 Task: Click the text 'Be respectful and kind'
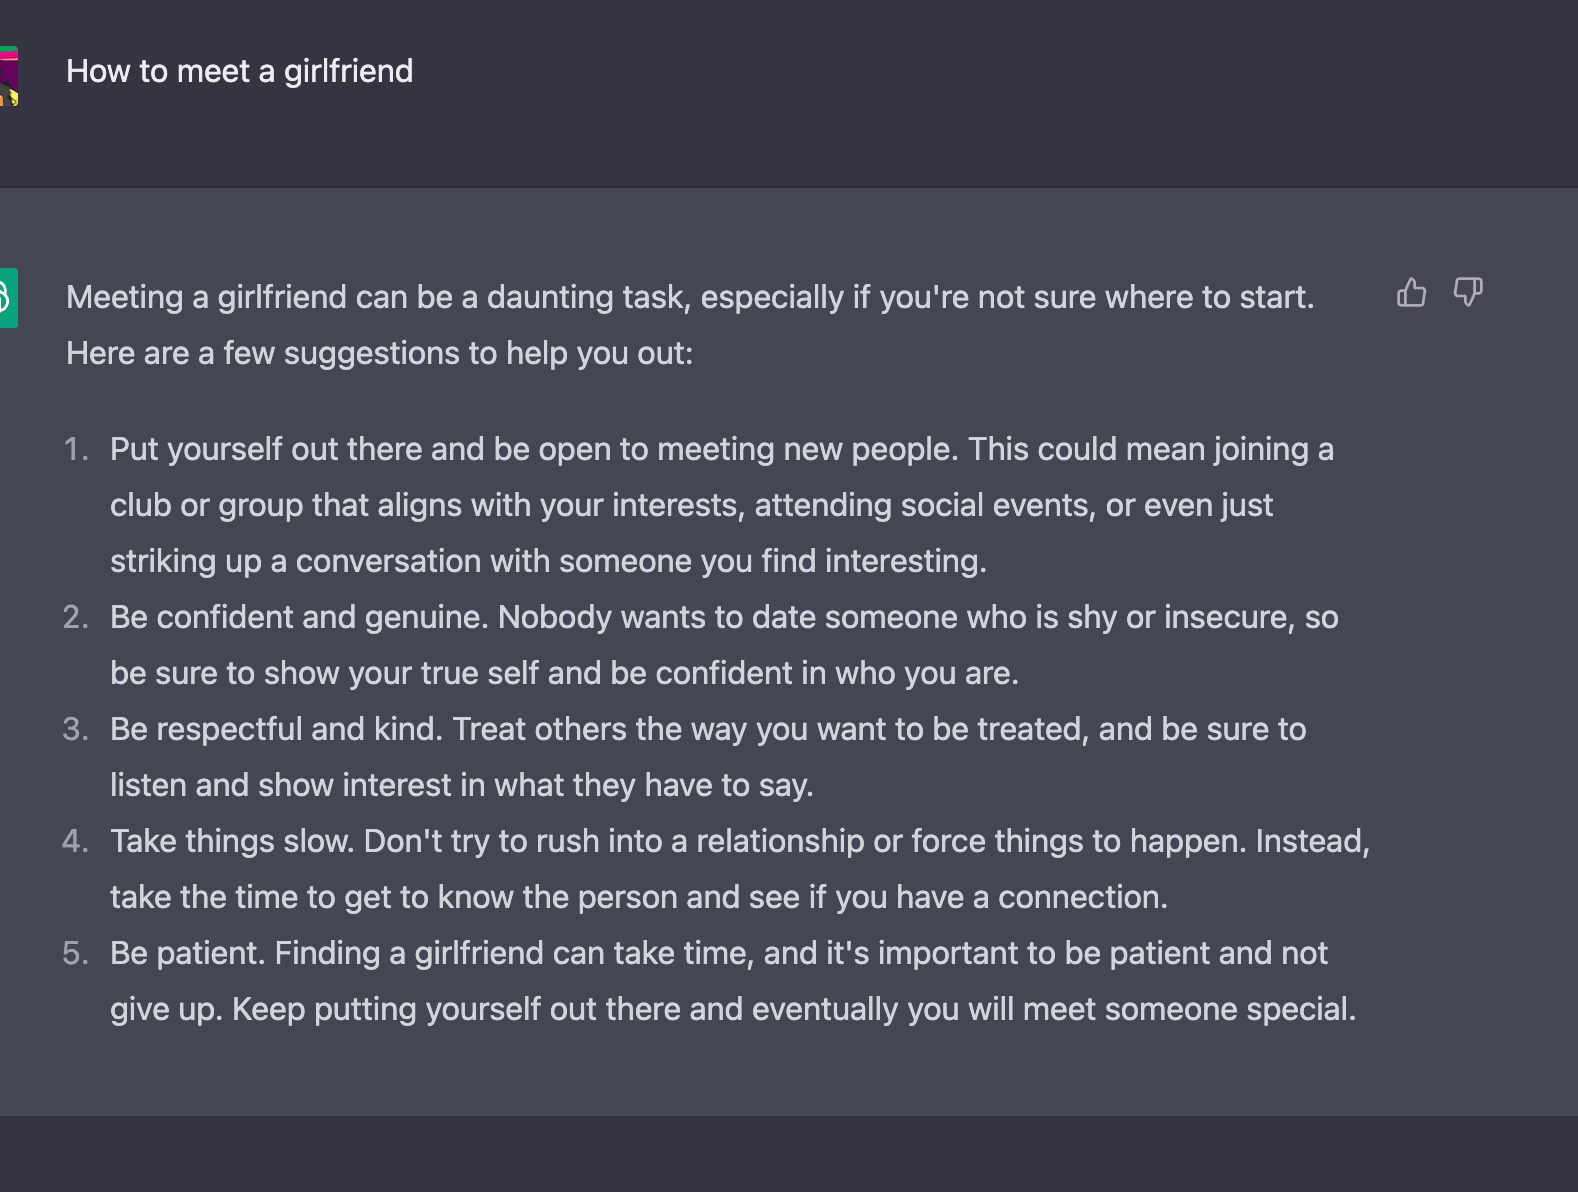pyautogui.click(x=276, y=729)
